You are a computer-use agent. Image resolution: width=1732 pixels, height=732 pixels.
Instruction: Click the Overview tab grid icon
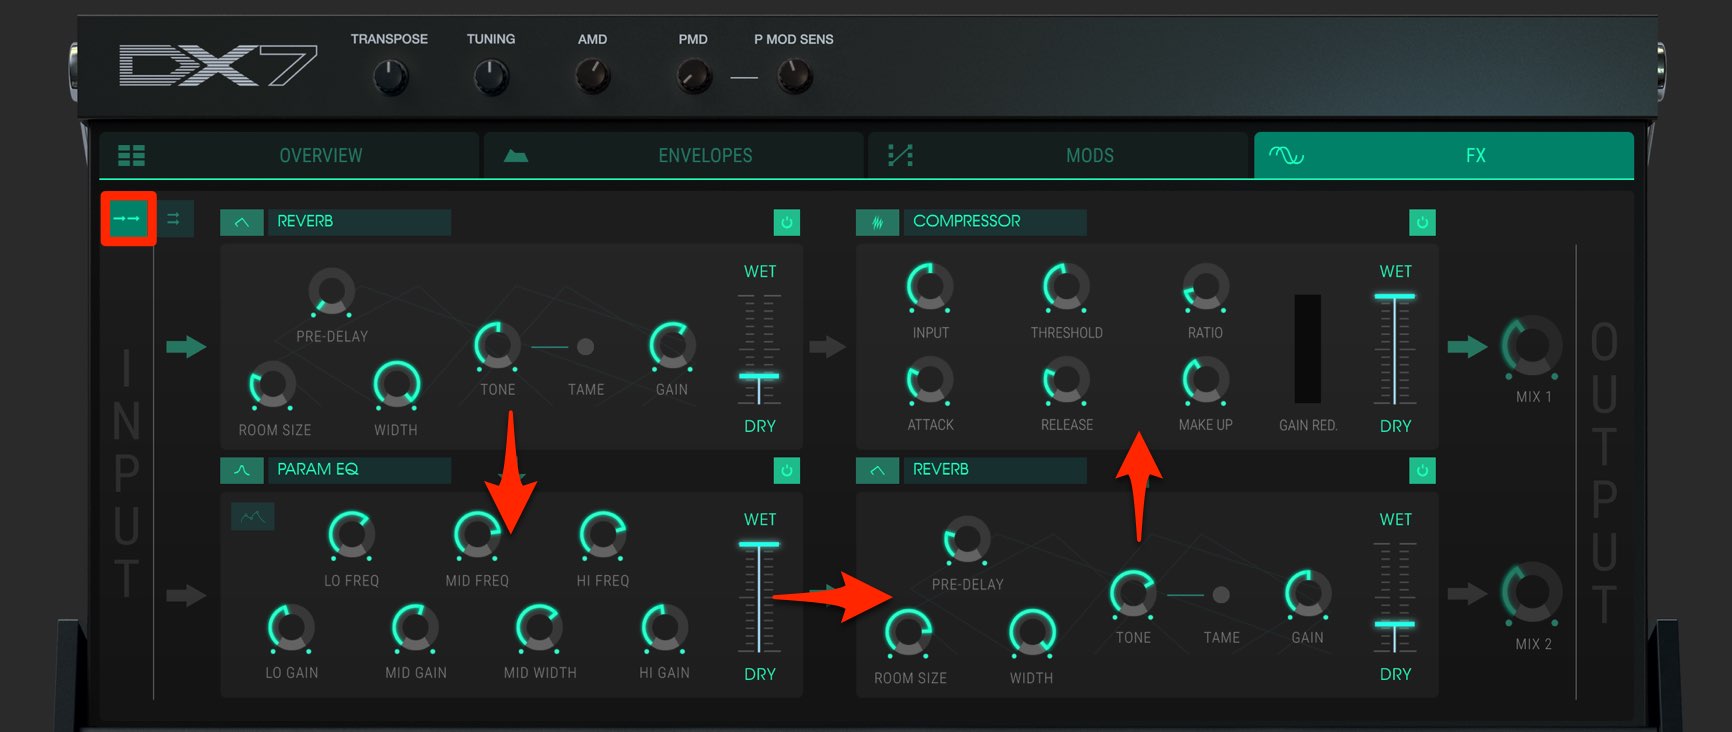(x=131, y=155)
